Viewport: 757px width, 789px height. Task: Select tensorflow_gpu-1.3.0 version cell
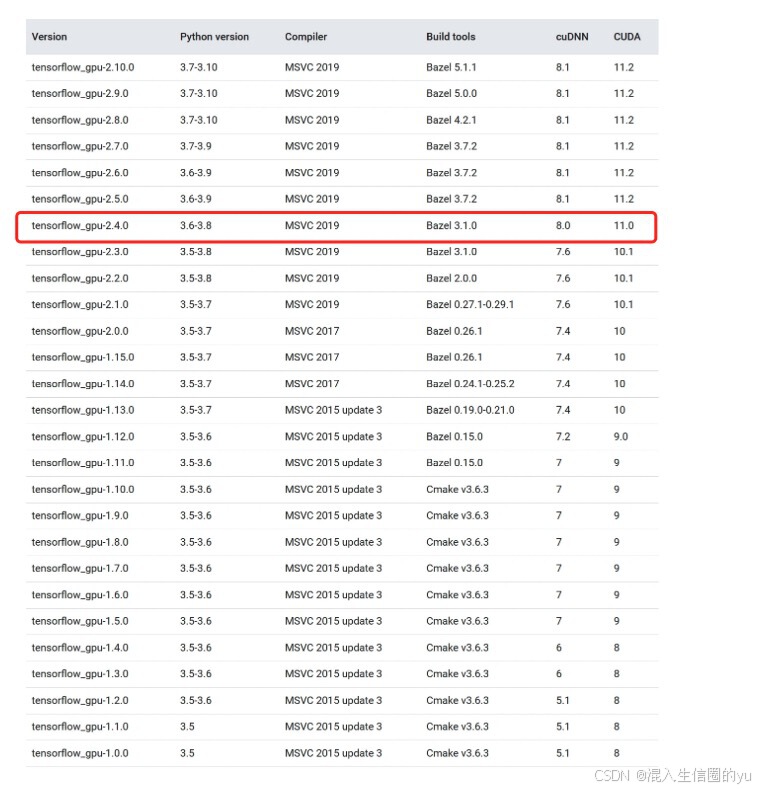tap(80, 674)
